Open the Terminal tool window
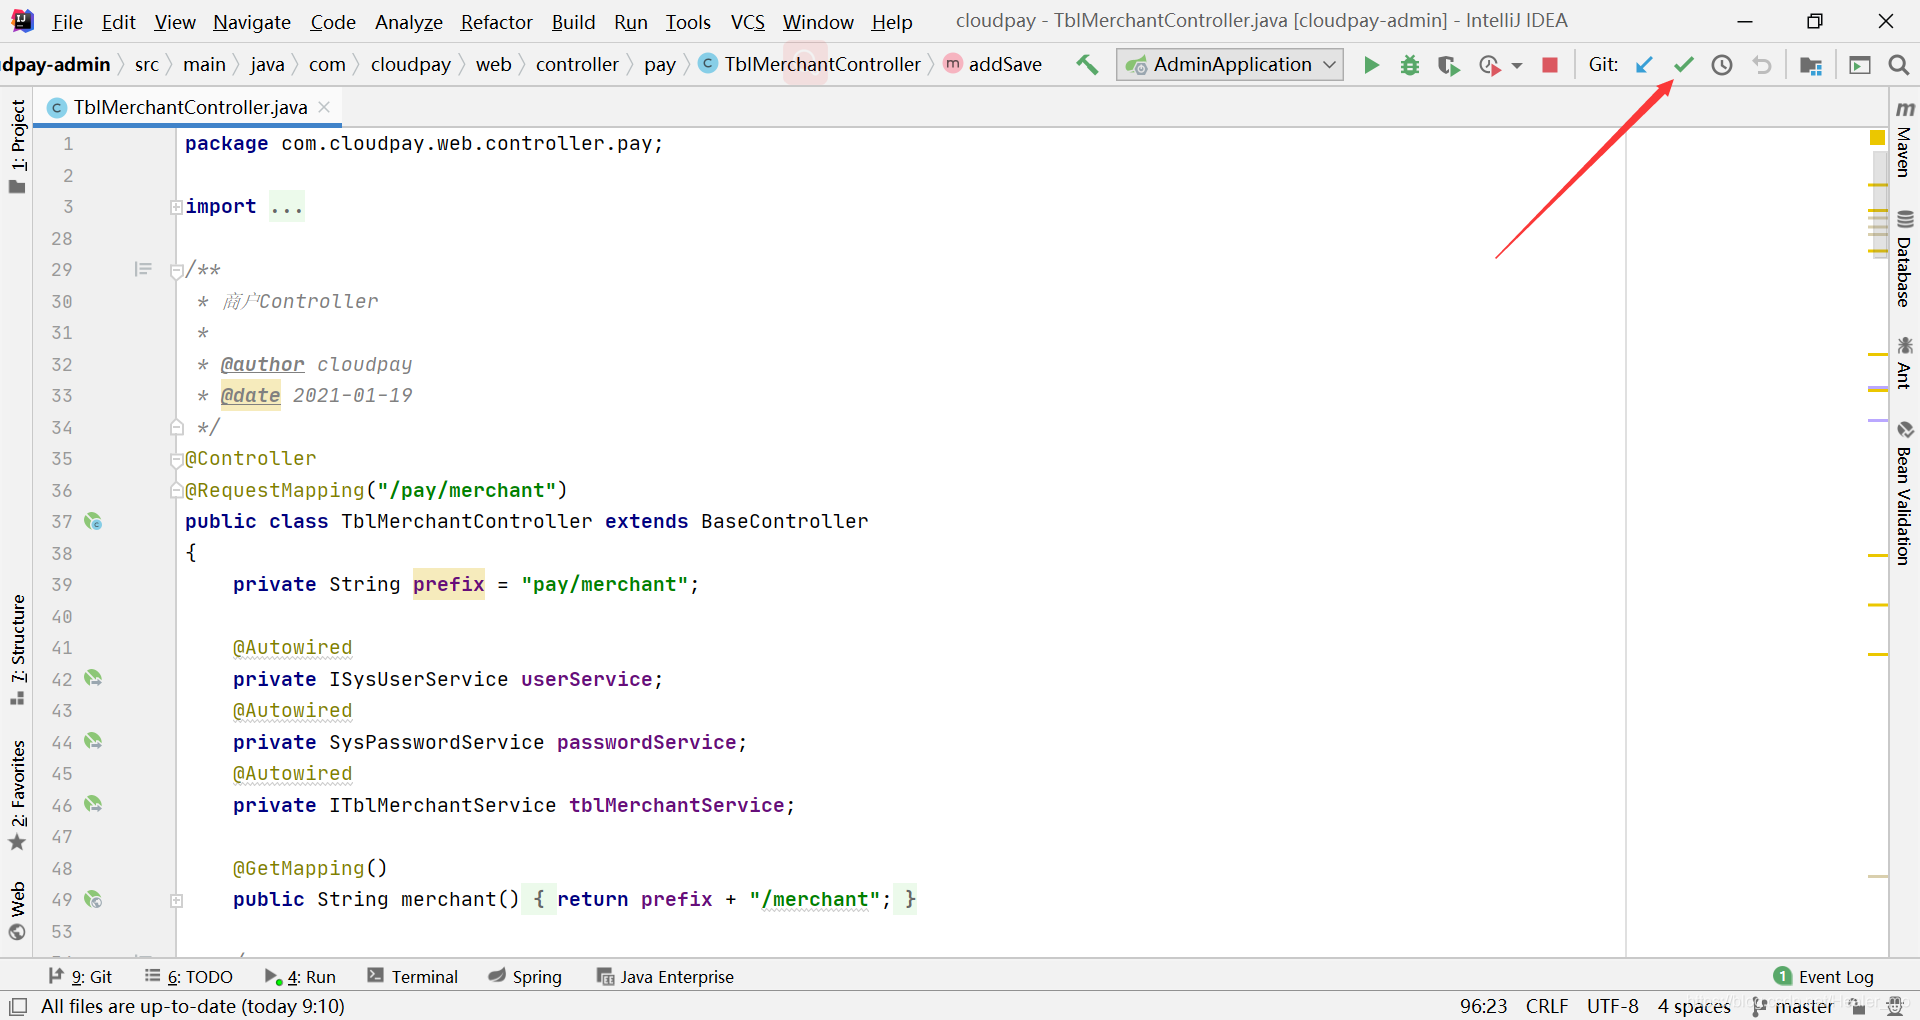1920x1020 pixels. pos(412,977)
